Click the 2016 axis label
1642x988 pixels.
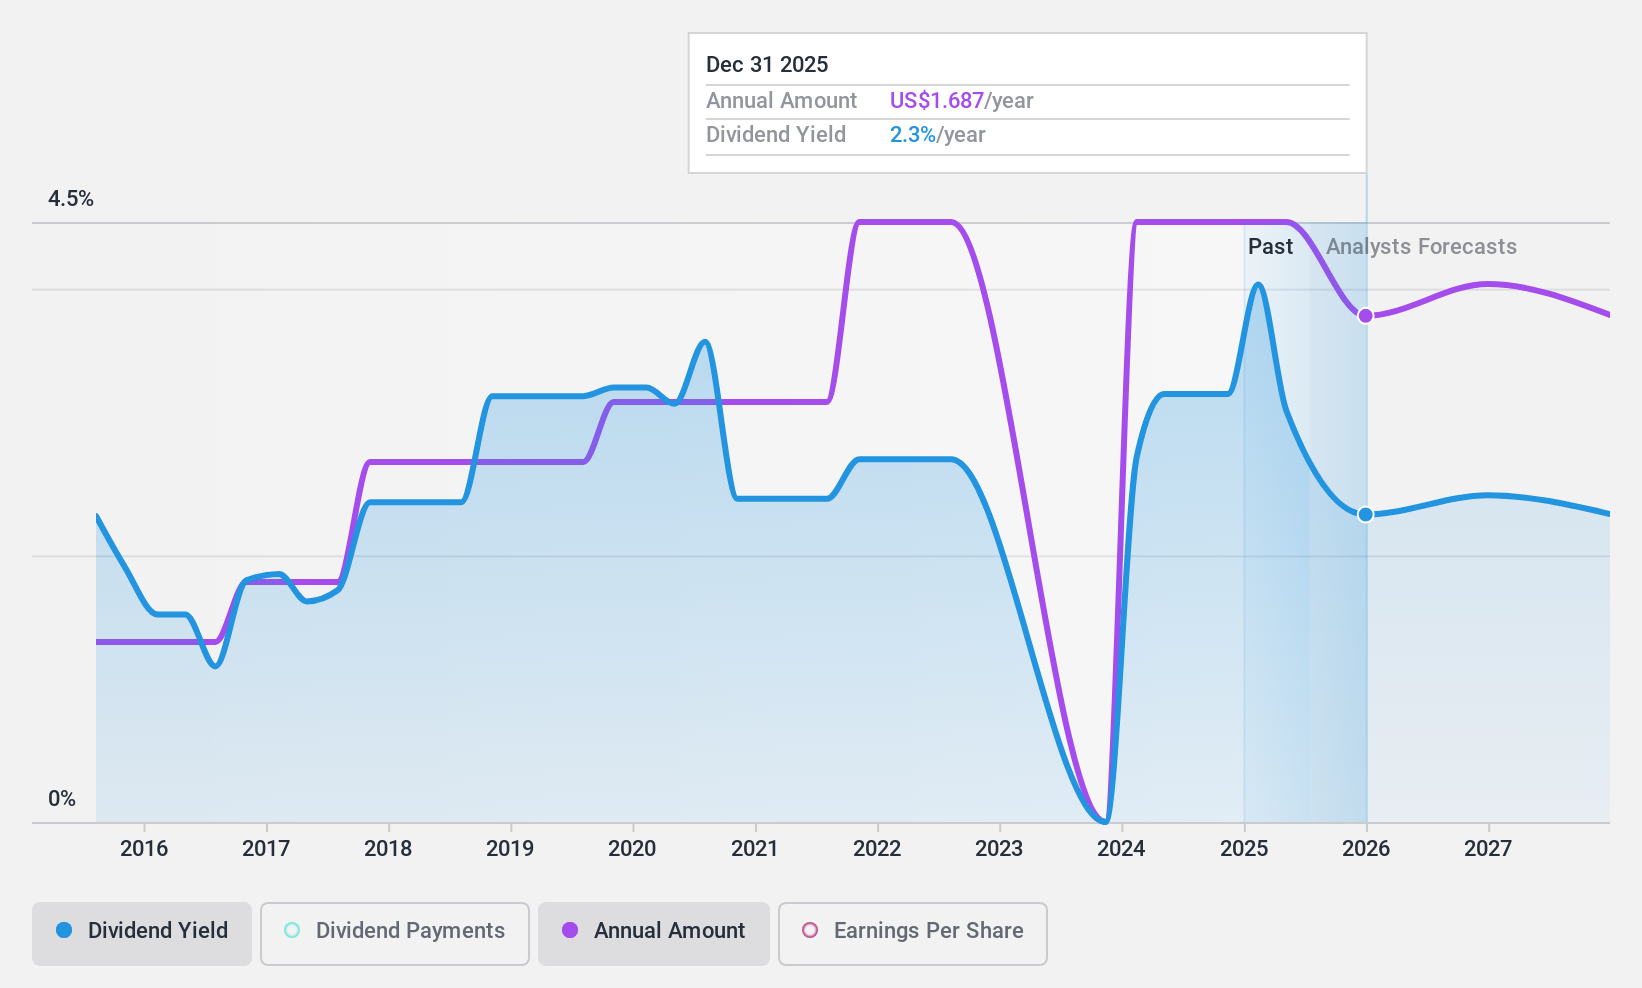pyautogui.click(x=144, y=849)
